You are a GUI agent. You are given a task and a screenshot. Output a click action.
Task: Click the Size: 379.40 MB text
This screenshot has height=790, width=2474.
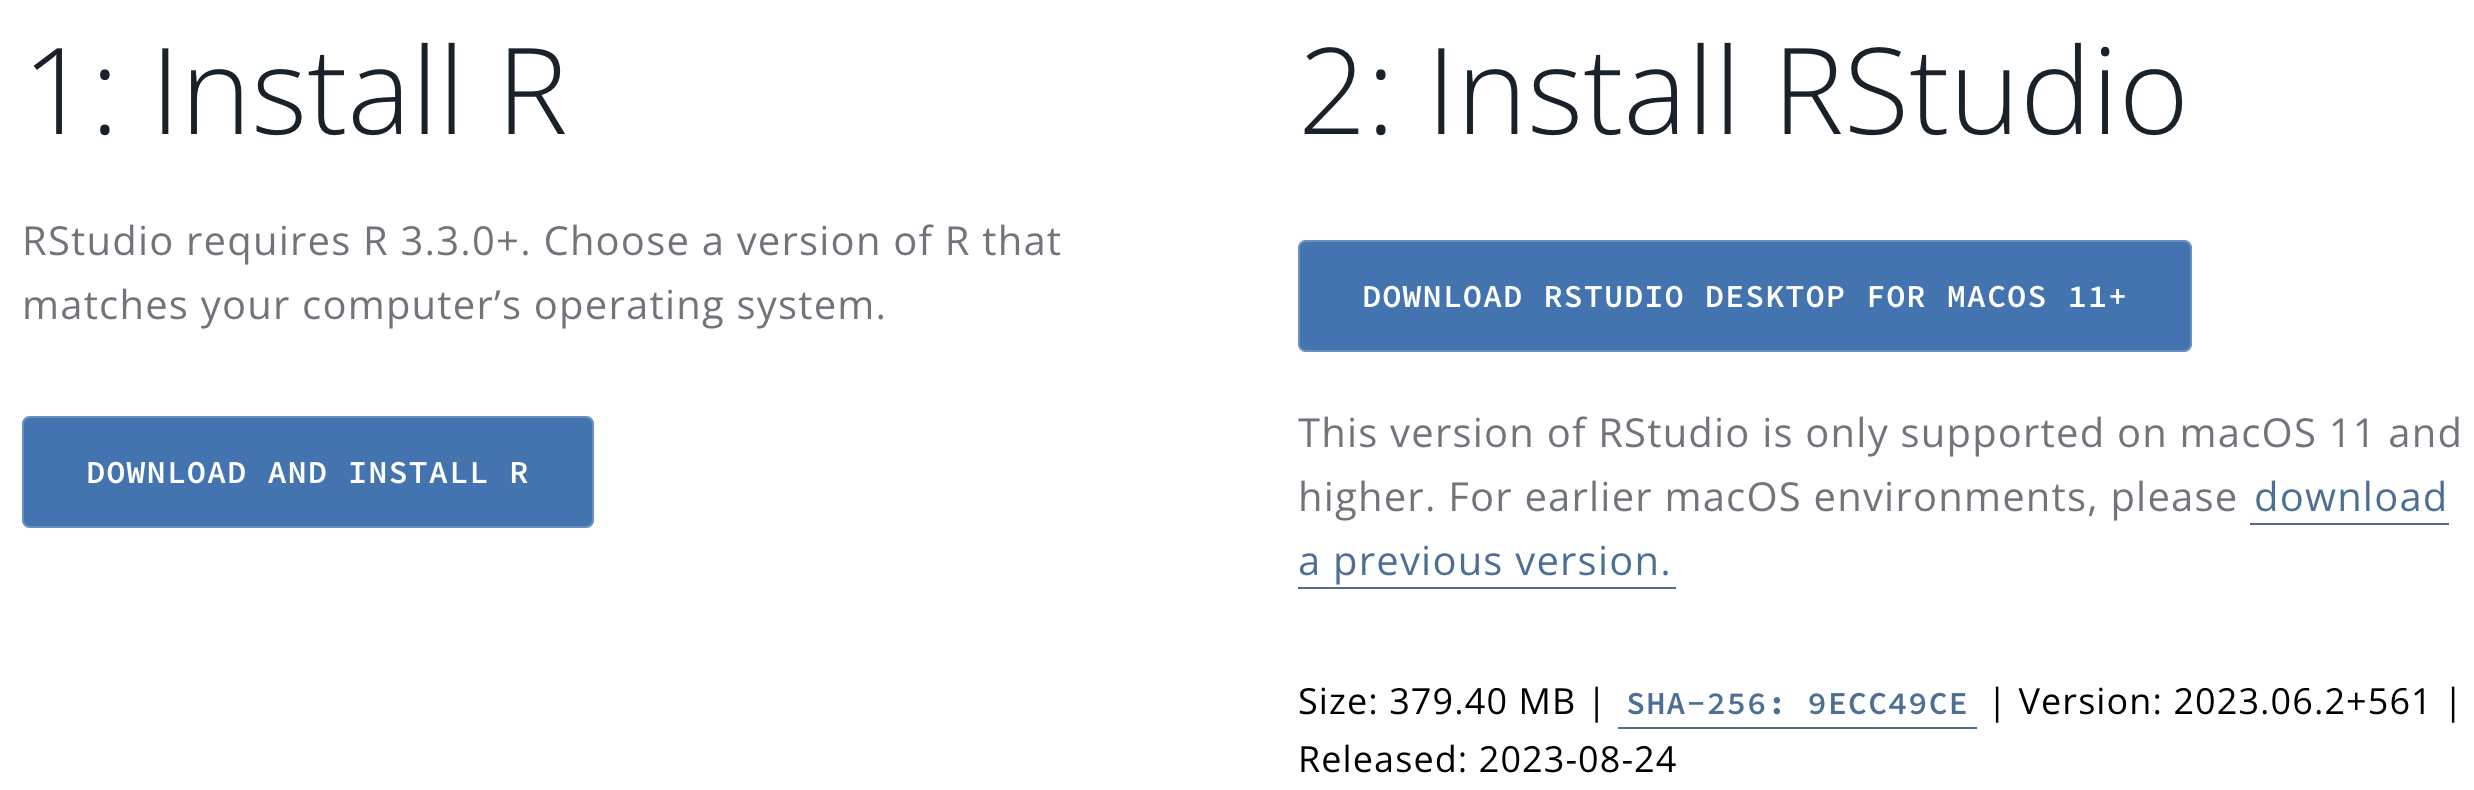pos(1436,702)
